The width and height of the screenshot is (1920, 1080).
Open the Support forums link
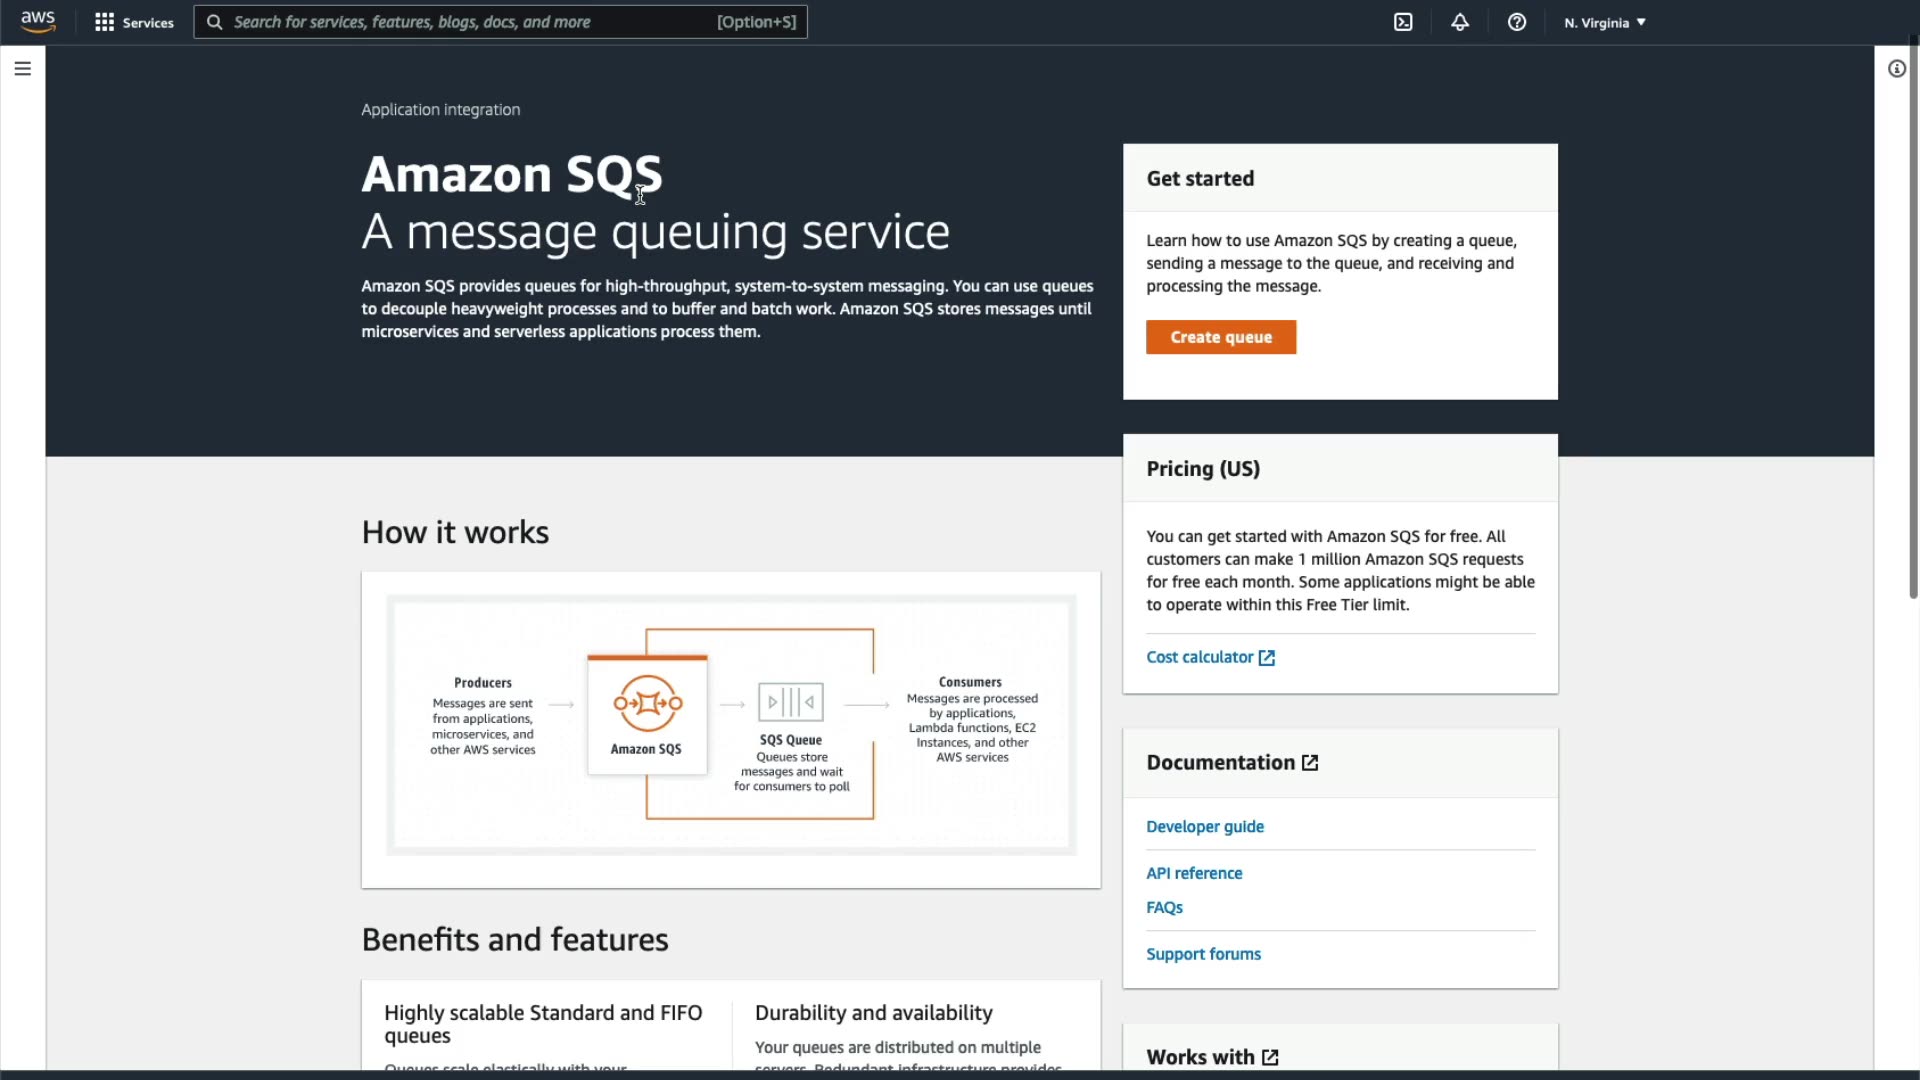[1203, 954]
